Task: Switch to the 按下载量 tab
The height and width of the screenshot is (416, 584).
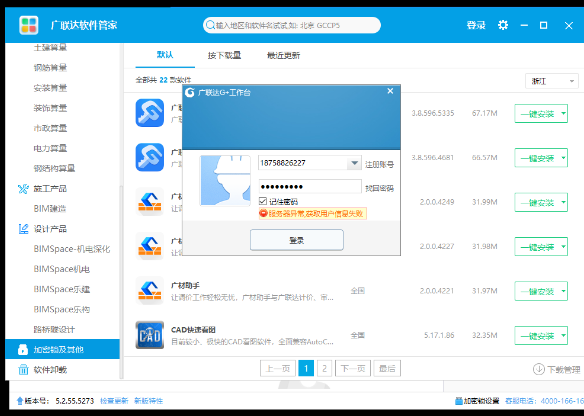Action: point(224,55)
